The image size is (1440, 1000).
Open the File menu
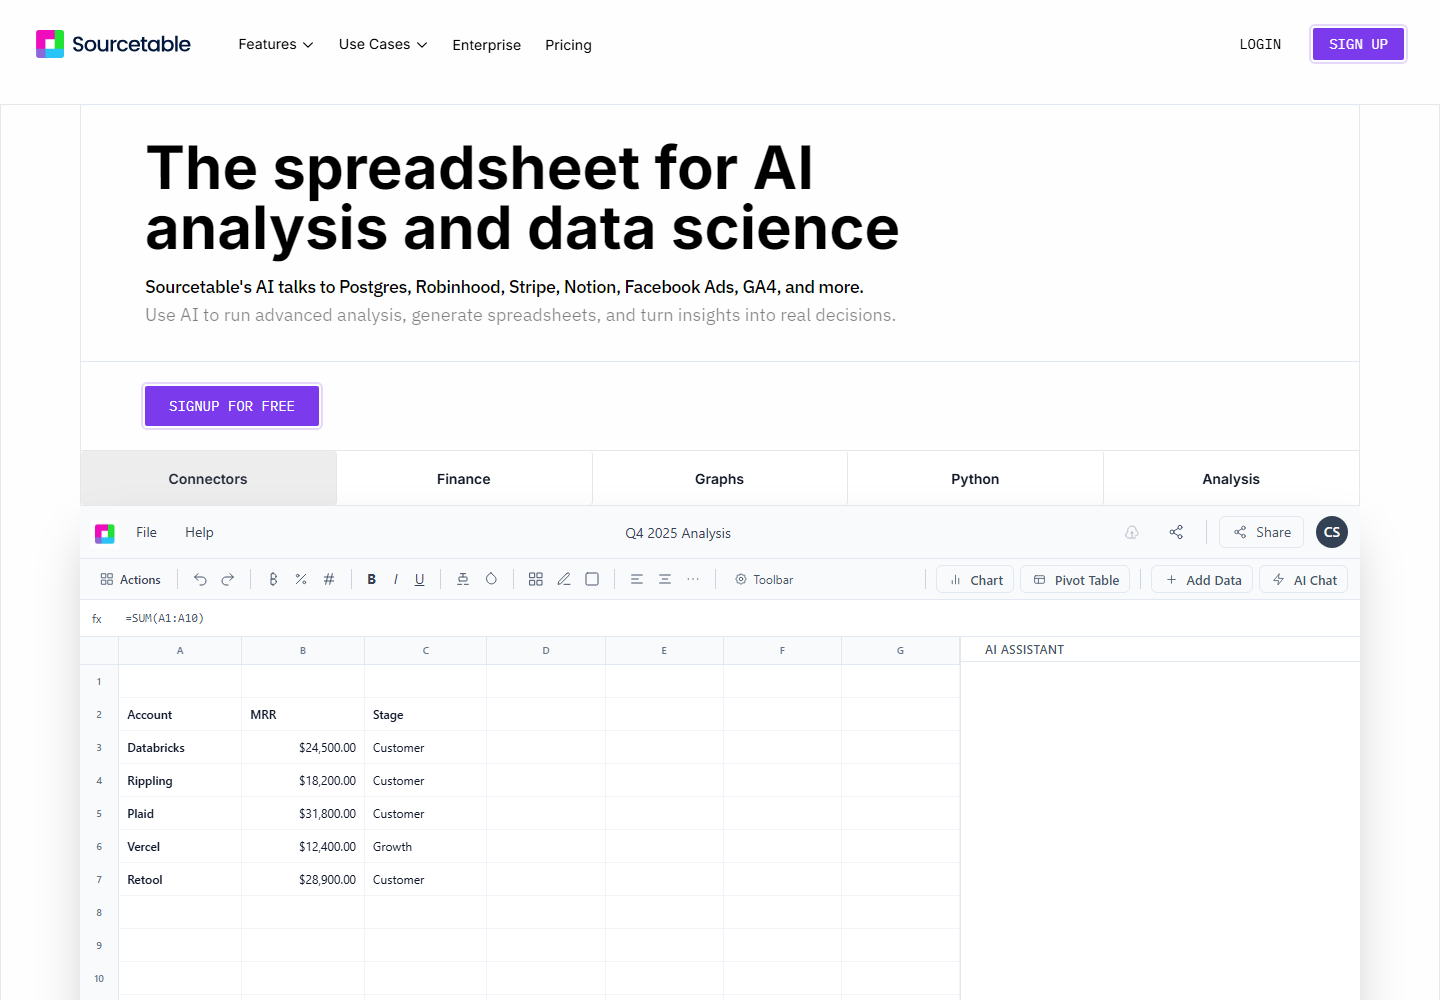(146, 533)
